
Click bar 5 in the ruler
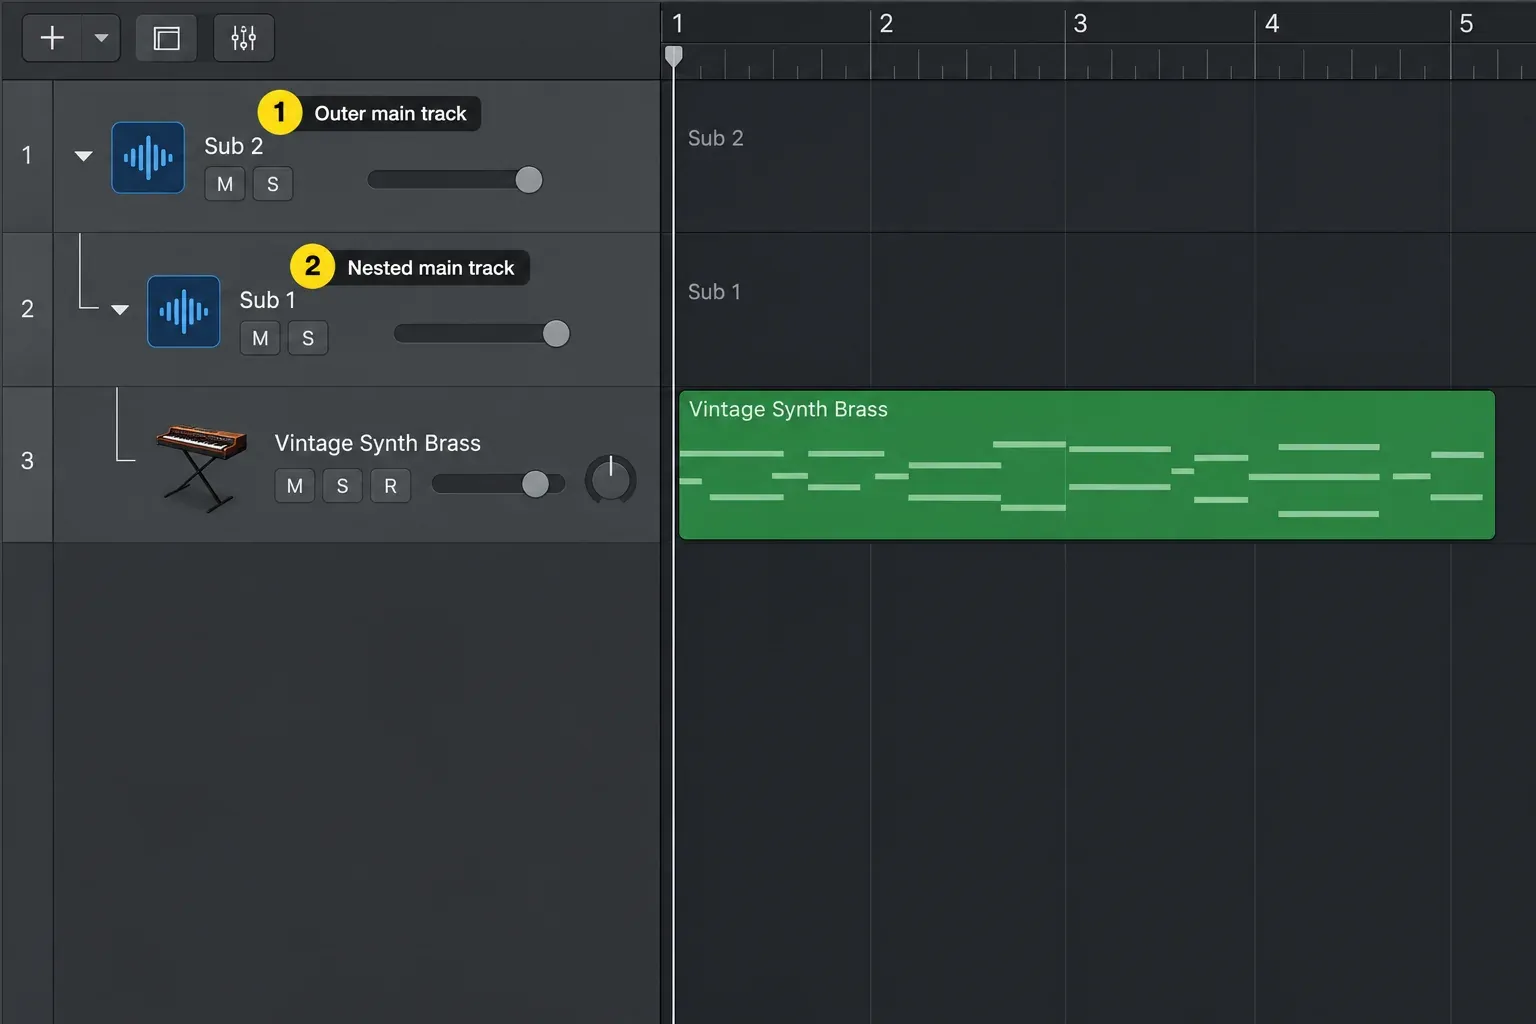[x=1466, y=23]
